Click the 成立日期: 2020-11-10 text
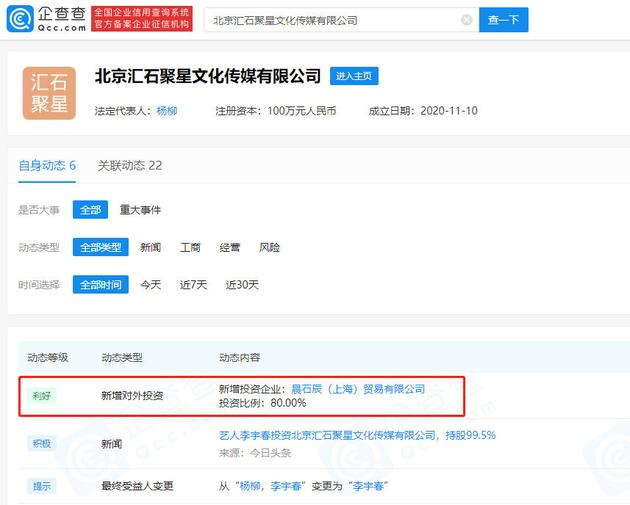The image size is (630, 505). pyautogui.click(x=423, y=111)
